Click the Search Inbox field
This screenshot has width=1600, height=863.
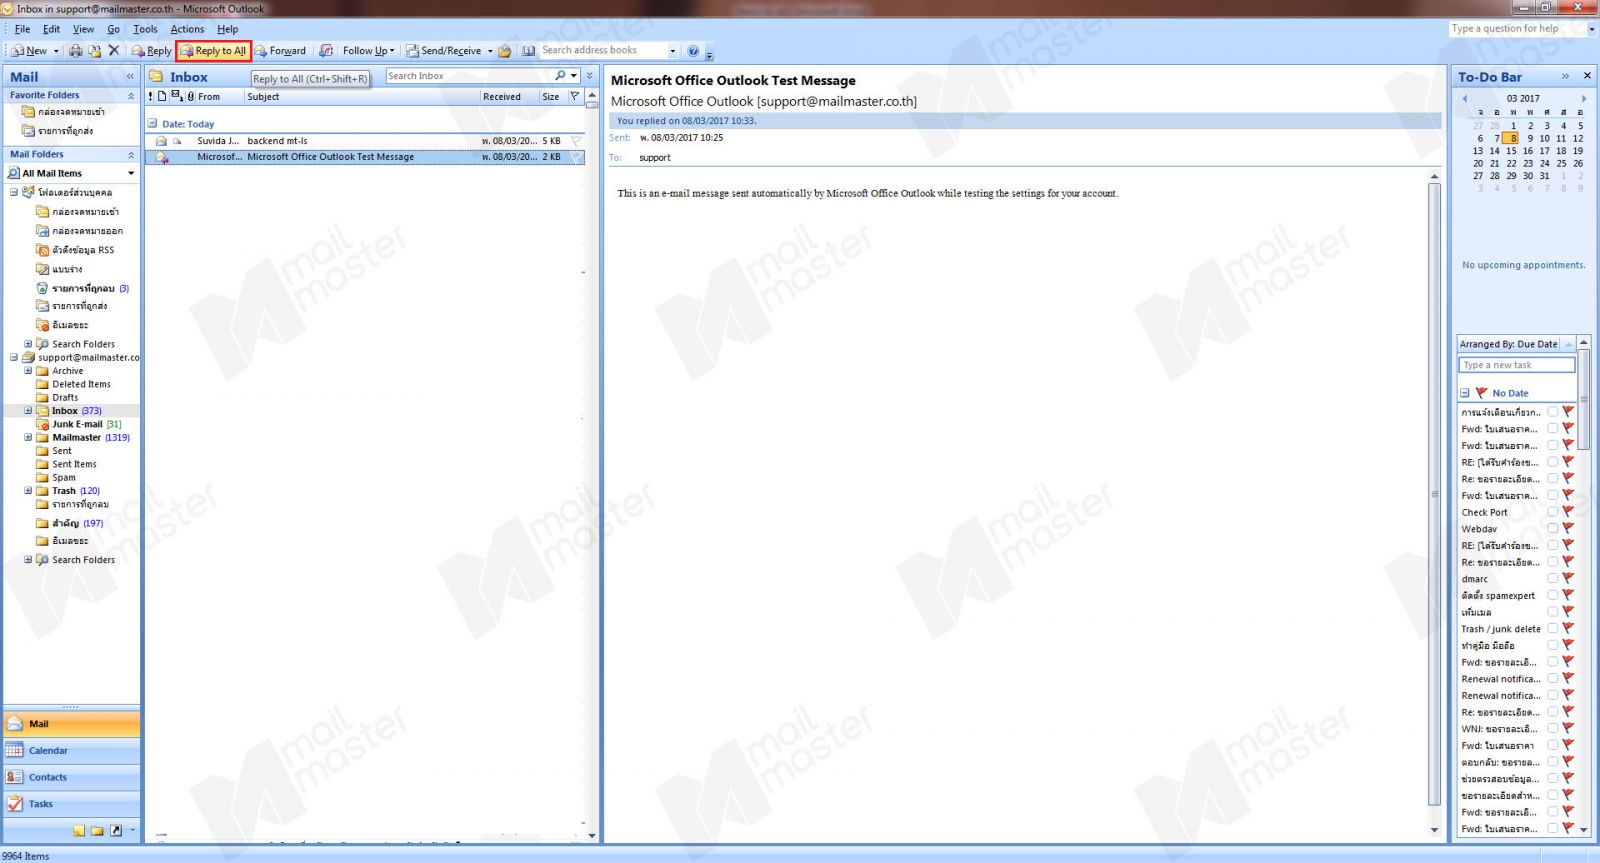(468, 76)
